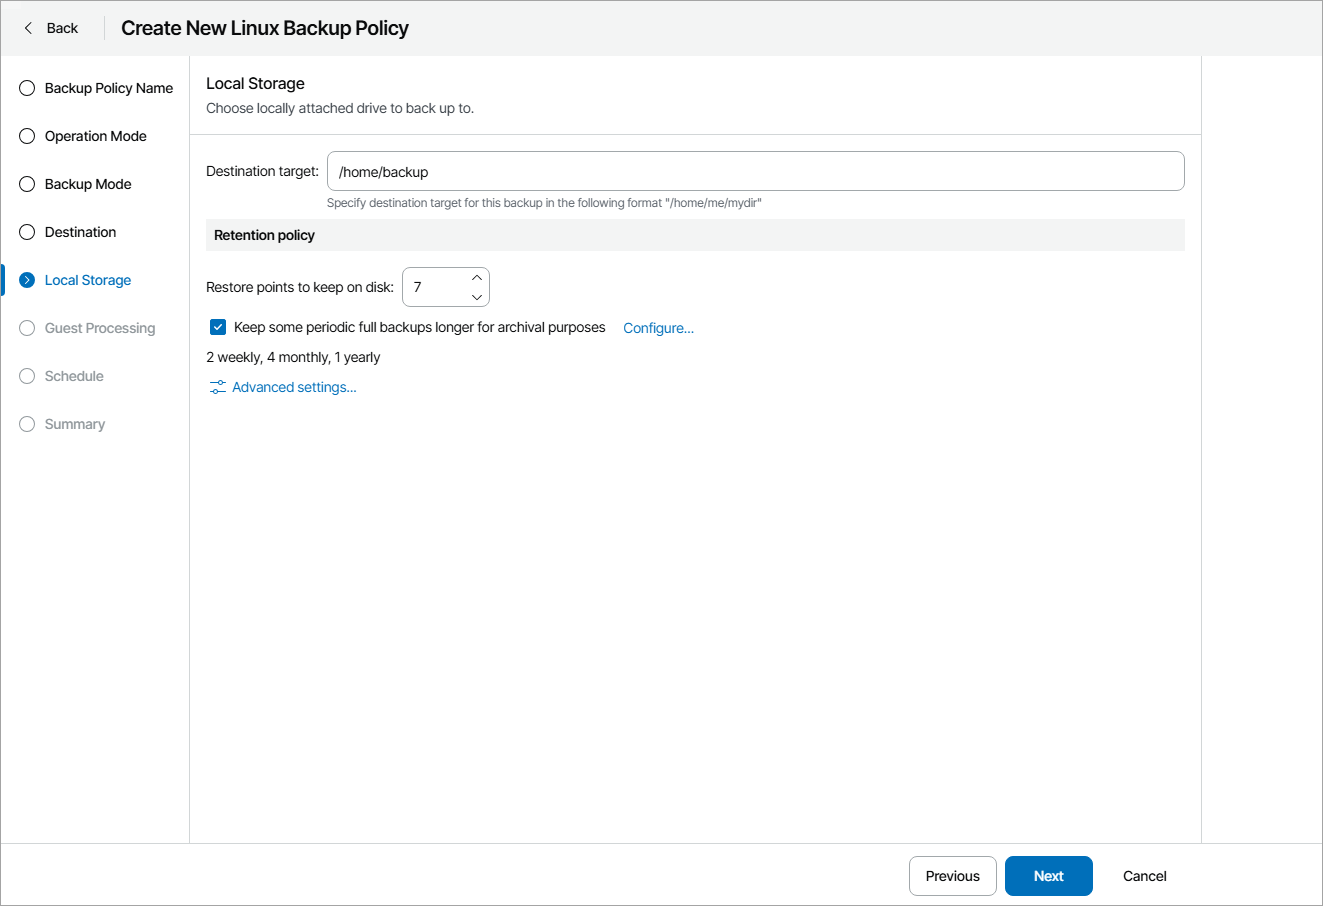Select the Backup Mode step icon
Image resolution: width=1323 pixels, height=906 pixels.
[26, 184]
